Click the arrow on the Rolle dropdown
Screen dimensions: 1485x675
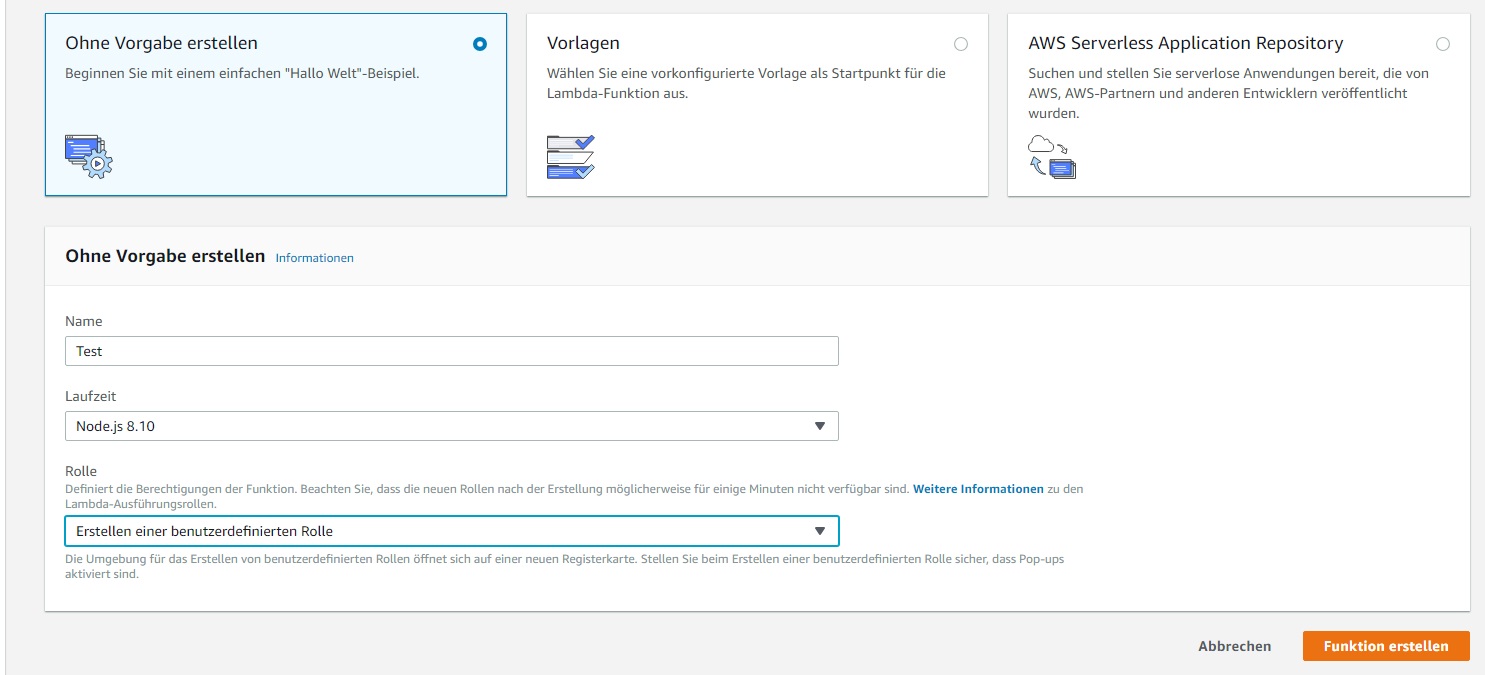pyautogui.click(x=819, y=531)
